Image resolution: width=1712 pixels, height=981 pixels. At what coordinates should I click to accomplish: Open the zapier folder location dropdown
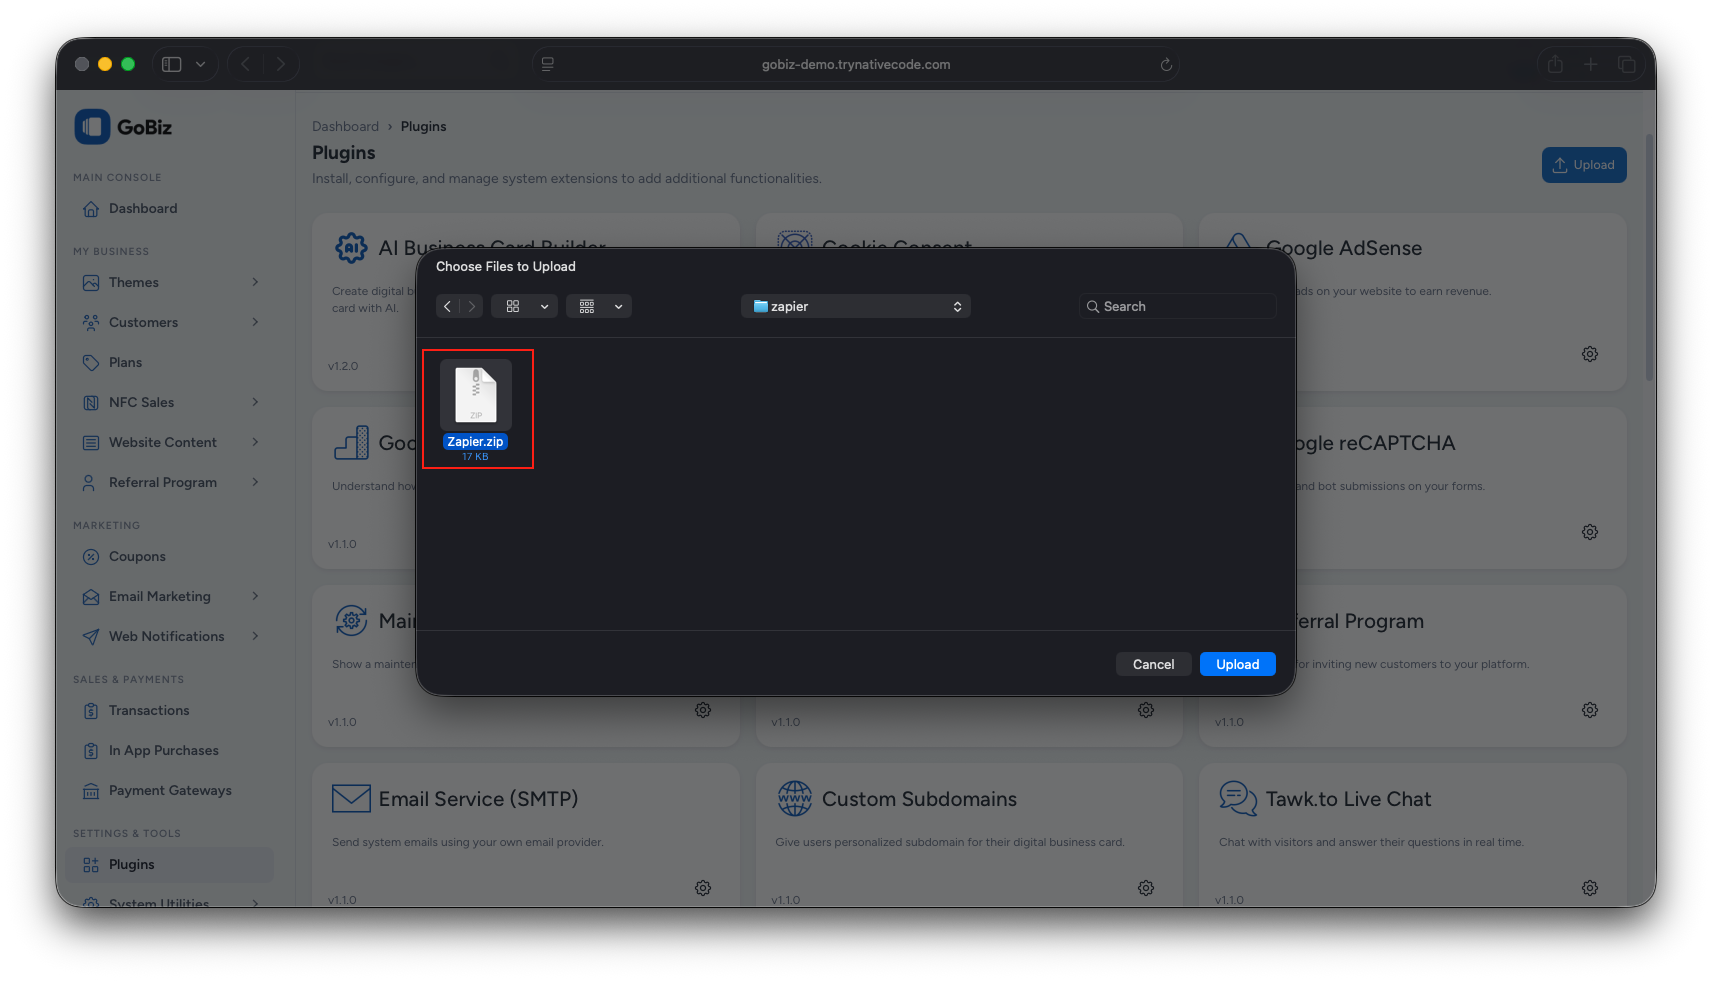pyautogui.click(x=856, y=306)
